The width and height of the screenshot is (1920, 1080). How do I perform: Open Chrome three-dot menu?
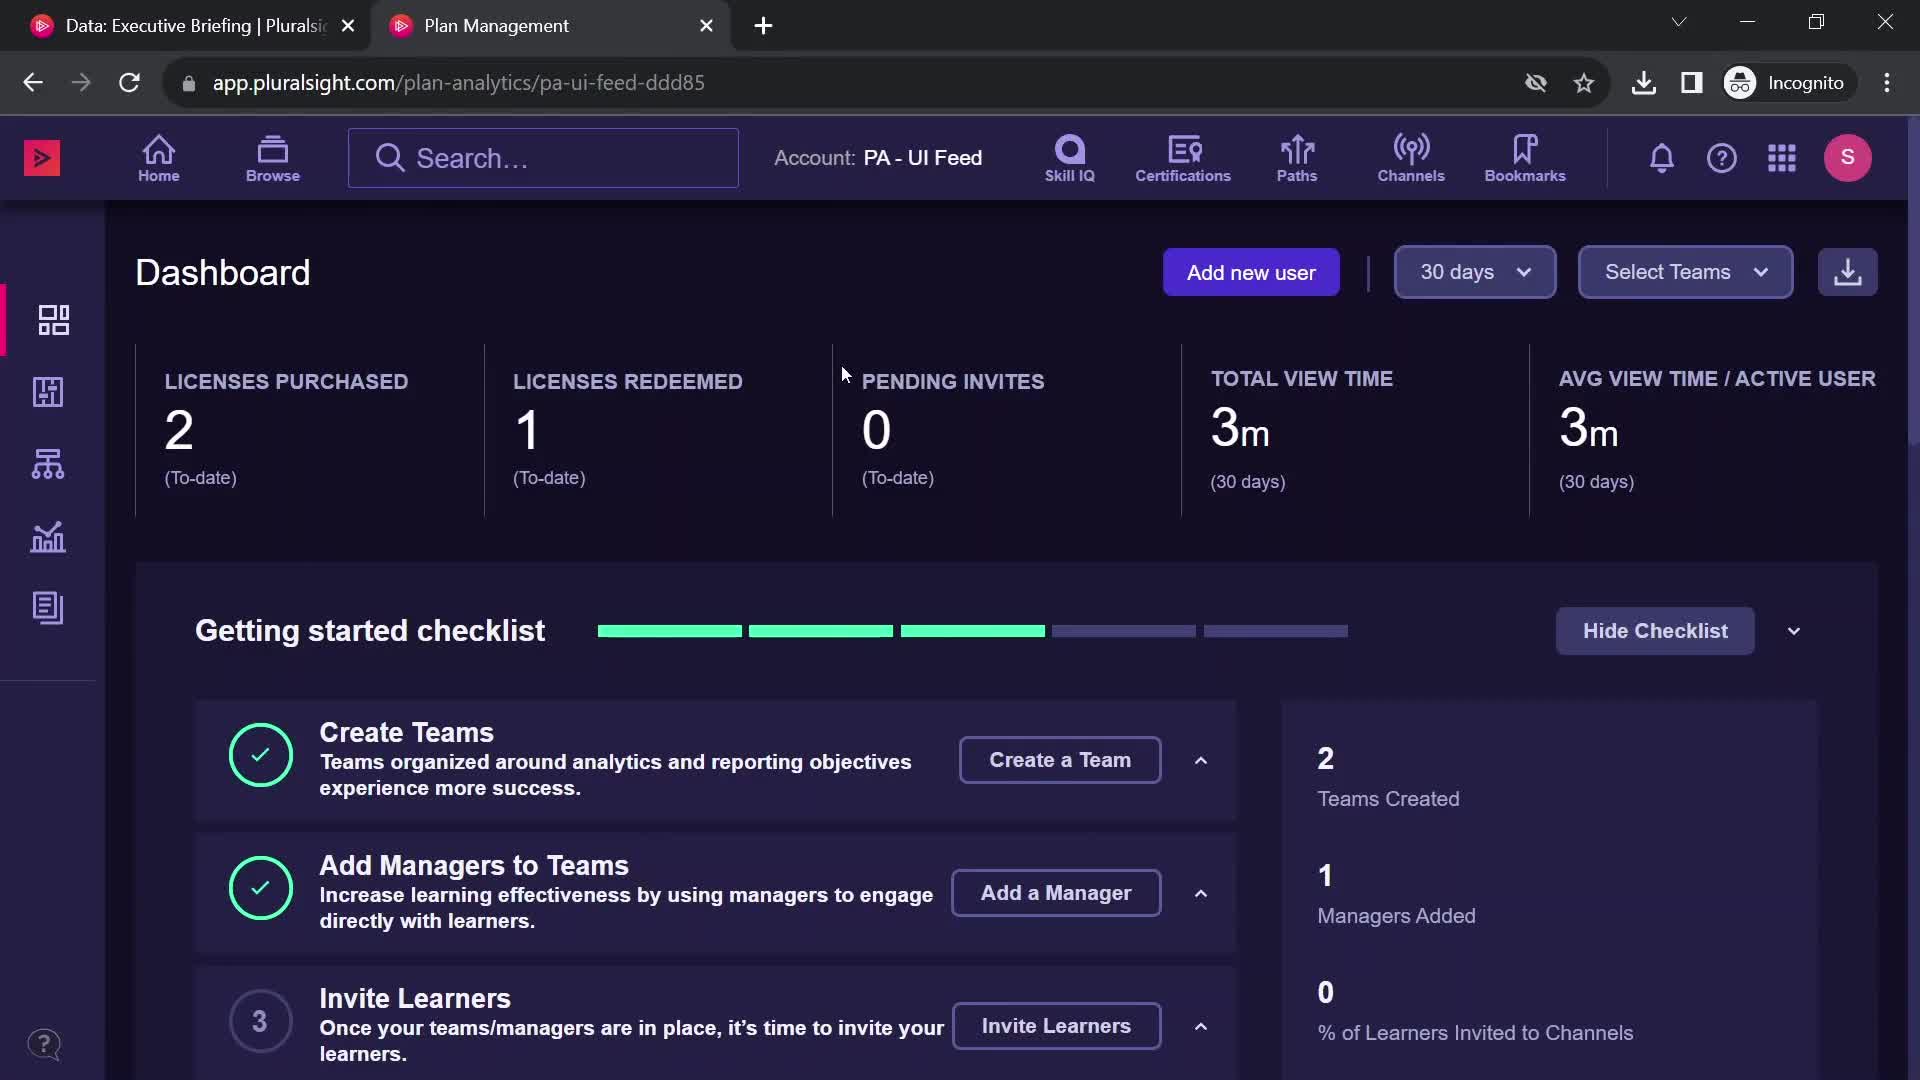click(x=1887, y=83)
